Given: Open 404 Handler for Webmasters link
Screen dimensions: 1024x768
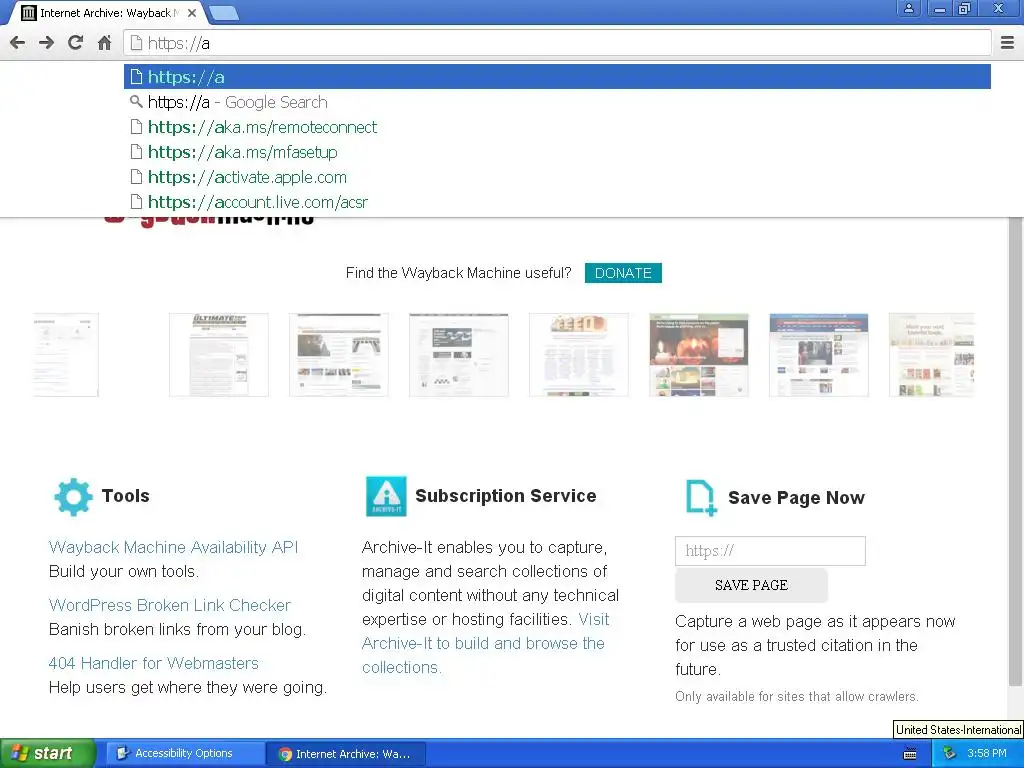Looking at the screenshot, I should click(153, 664).
